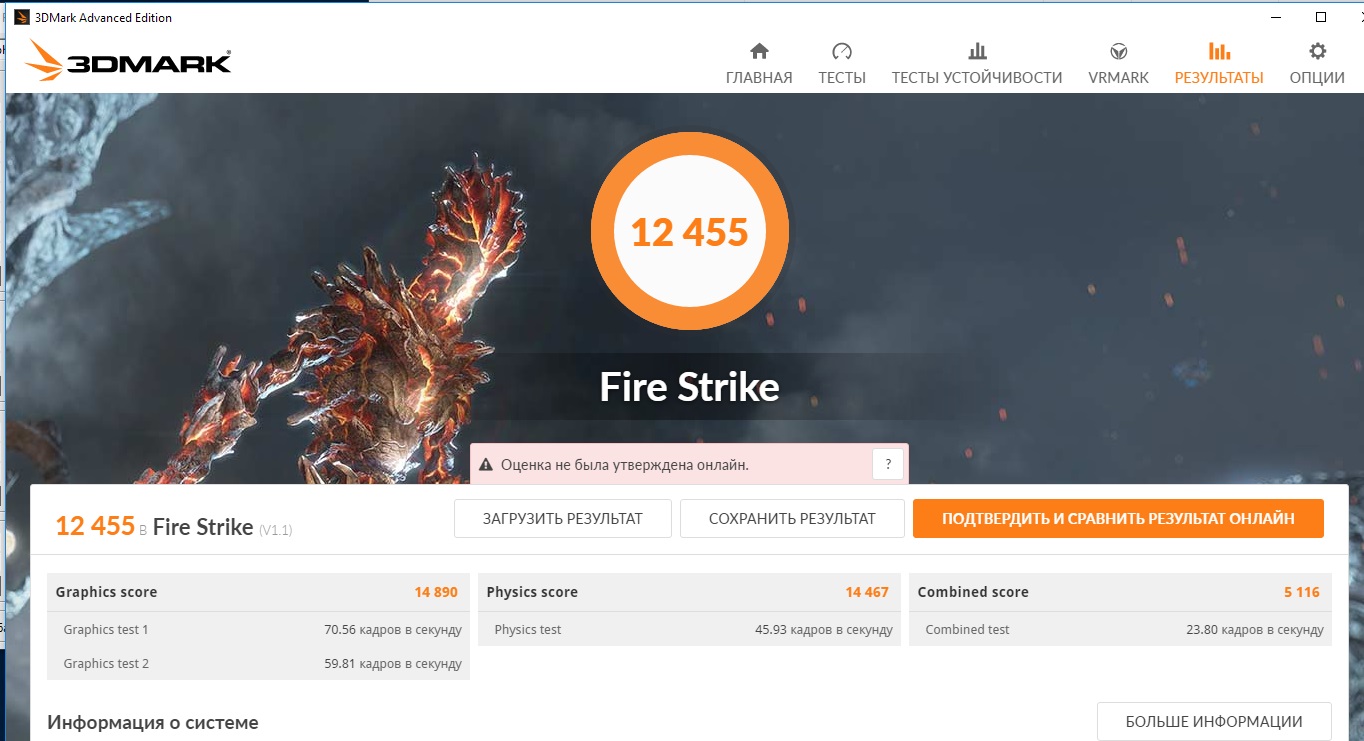Switch to the VRMark section icon
Viewport: 1364px width, 741px height.
pos(1118,51)
